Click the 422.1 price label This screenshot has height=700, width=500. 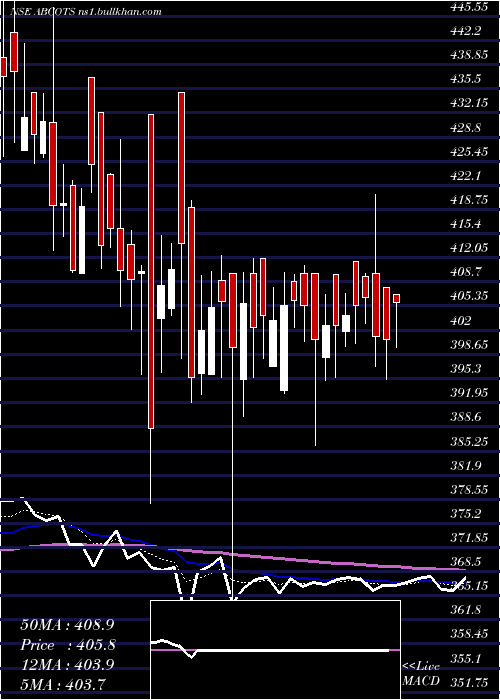(x=464, y=176)
